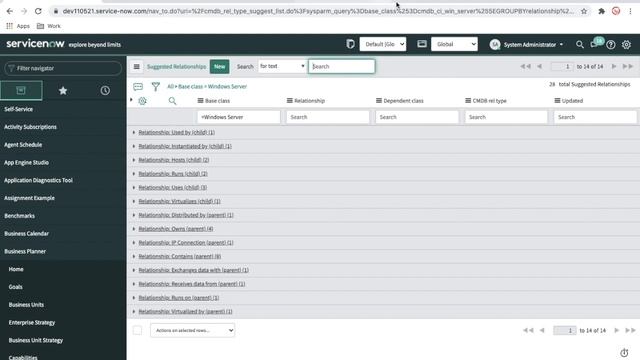Expand all groups arrow beside gear
640x360 pixels.
131,100
